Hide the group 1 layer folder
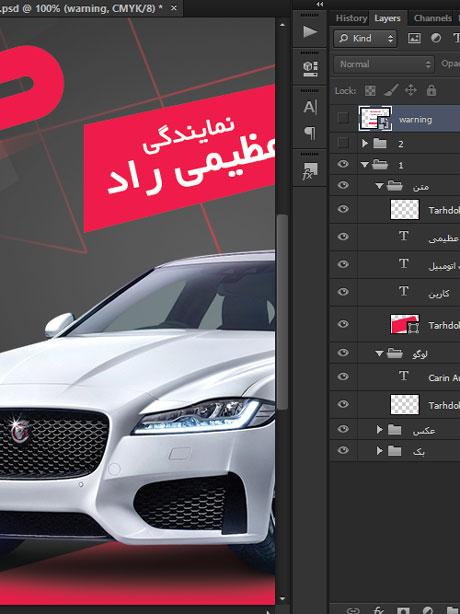The image size is (460, 614). [343, 164]
